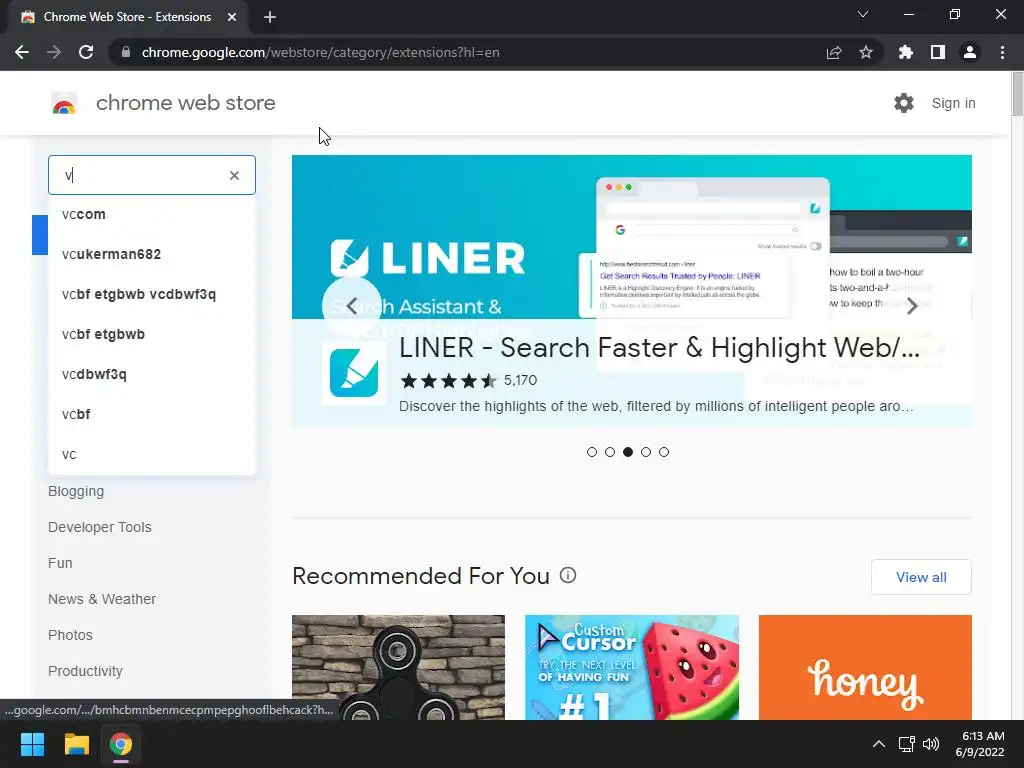This screenshot has height=768, width=1024.
Task: Open the Windows Start menu
Action: 32,744
